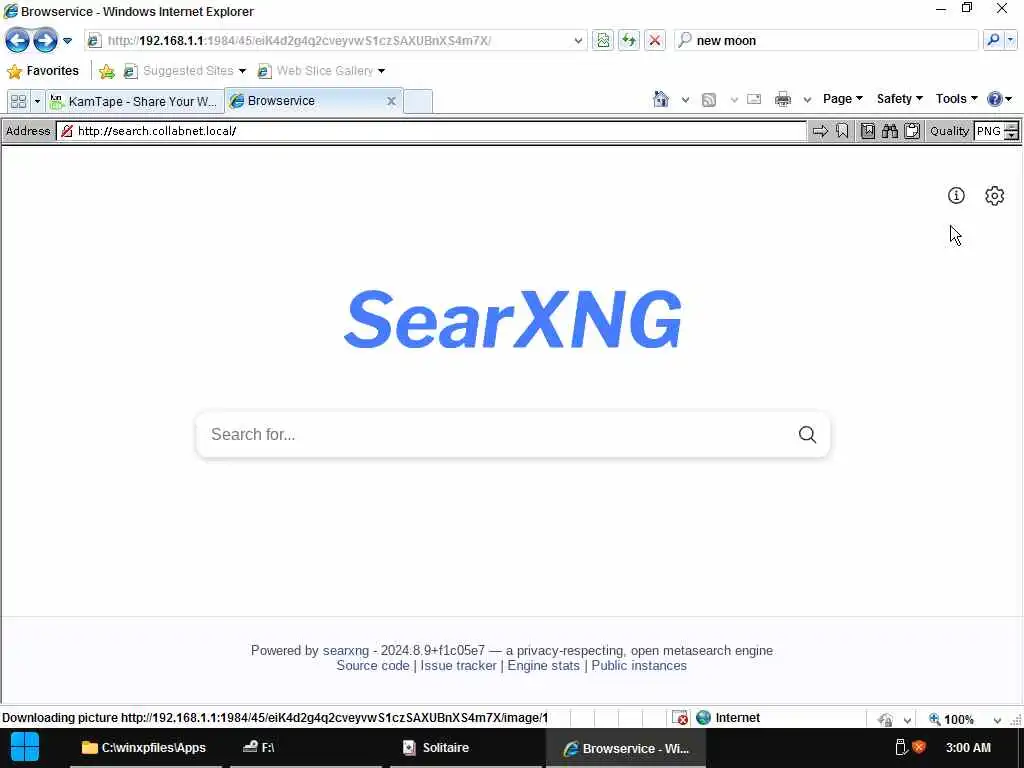Switch to the F:\ taskbar window
Image resolution: width=1024 pixels, height=768 pixels.
click(x=306, y=748)
